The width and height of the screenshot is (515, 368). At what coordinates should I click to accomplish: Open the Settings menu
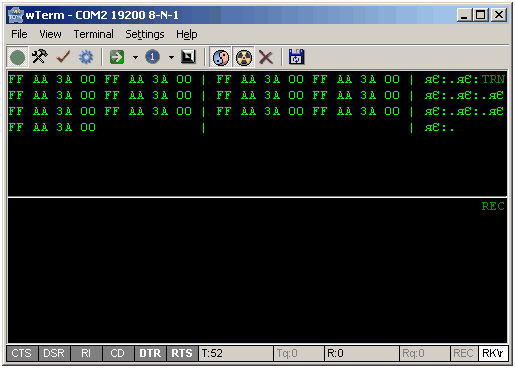[145, 34]
